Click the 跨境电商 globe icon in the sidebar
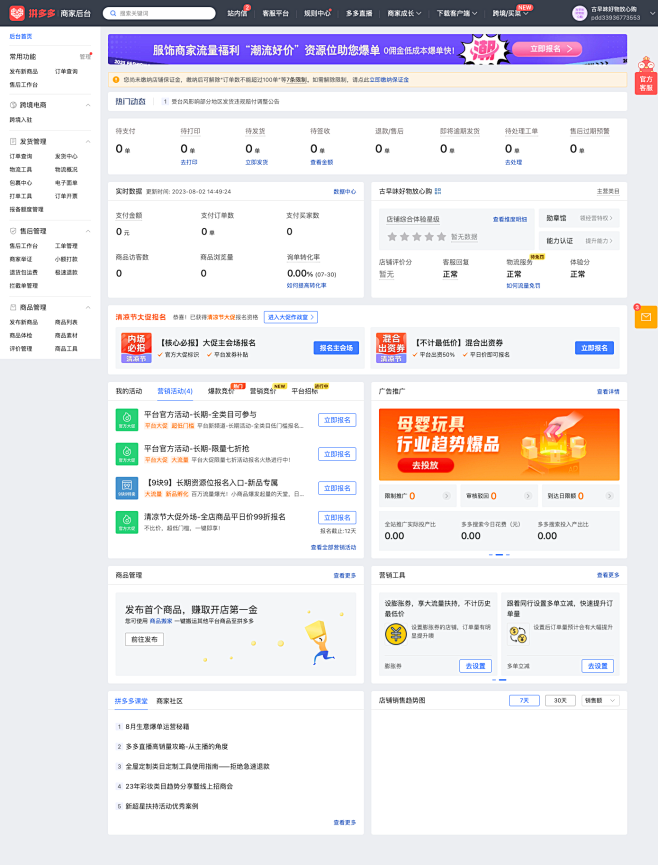 (13, 105)
